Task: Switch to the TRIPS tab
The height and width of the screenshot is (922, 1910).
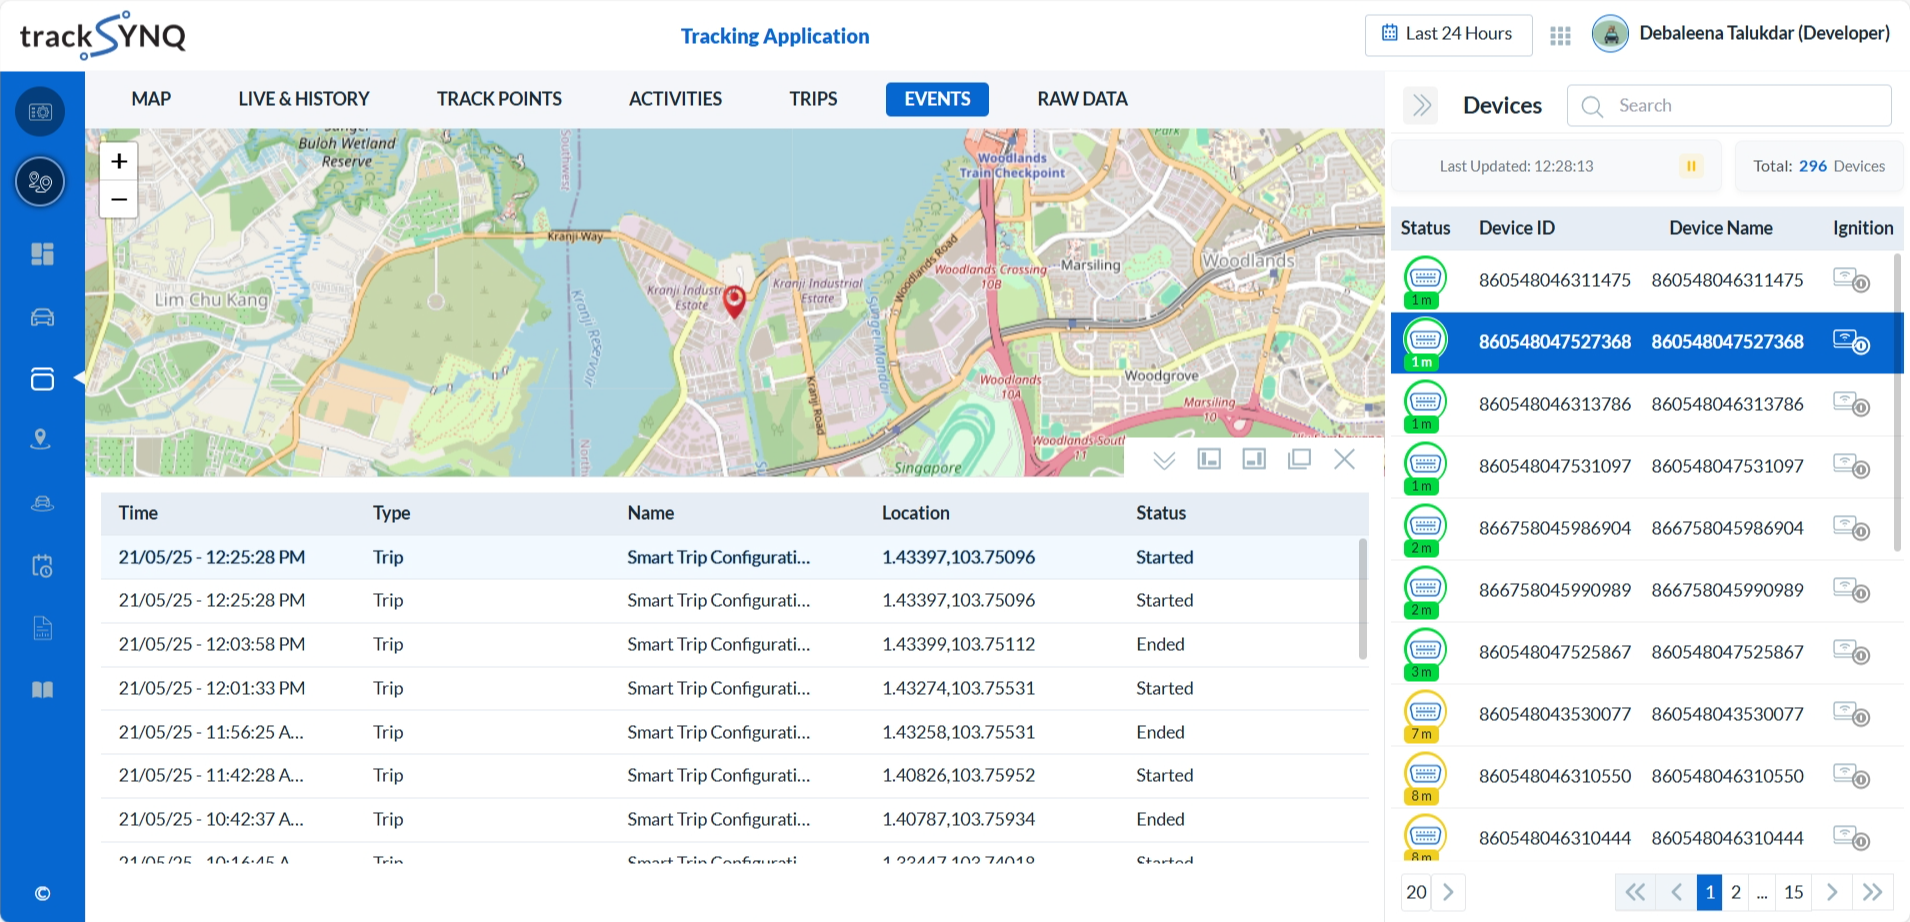Action: (x=812, y=99)
